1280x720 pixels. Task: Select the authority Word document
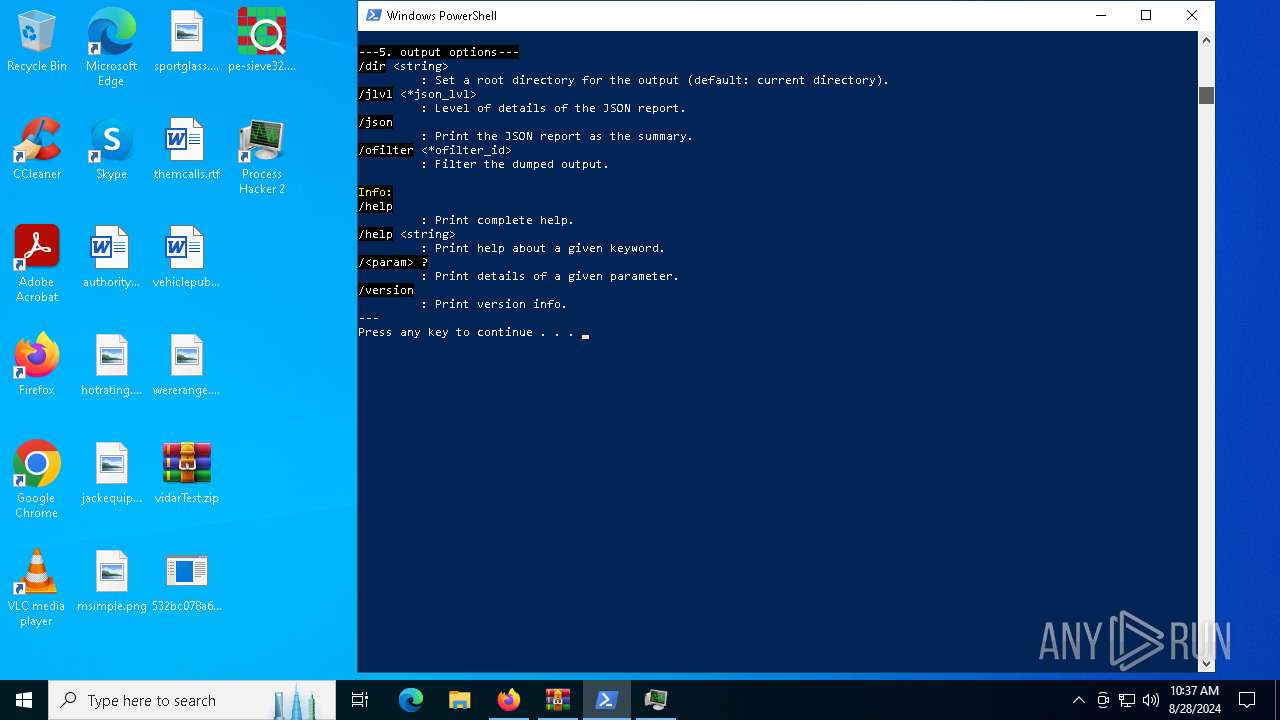[111, 258]
